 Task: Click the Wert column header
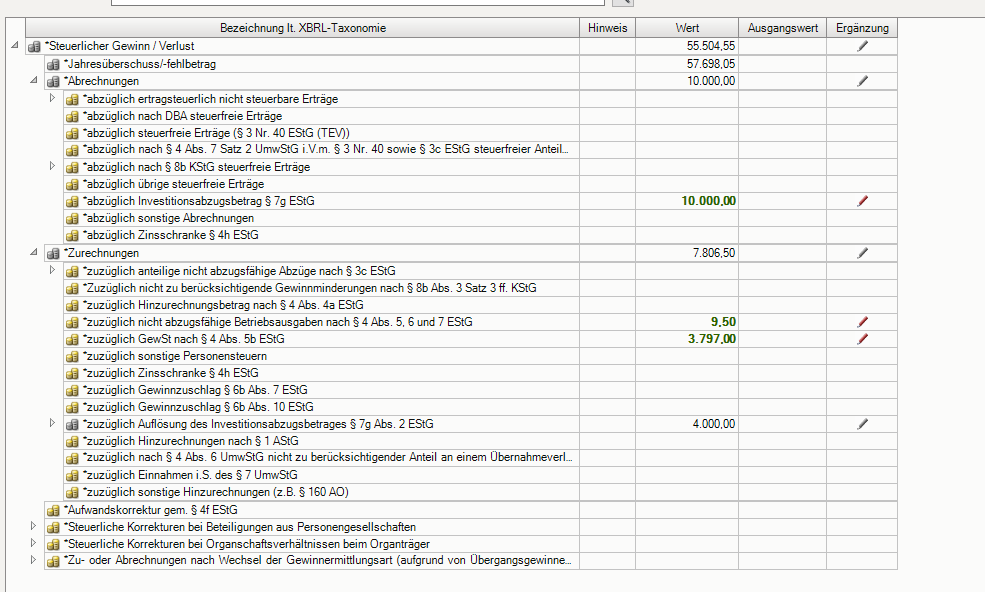[687, 28]
